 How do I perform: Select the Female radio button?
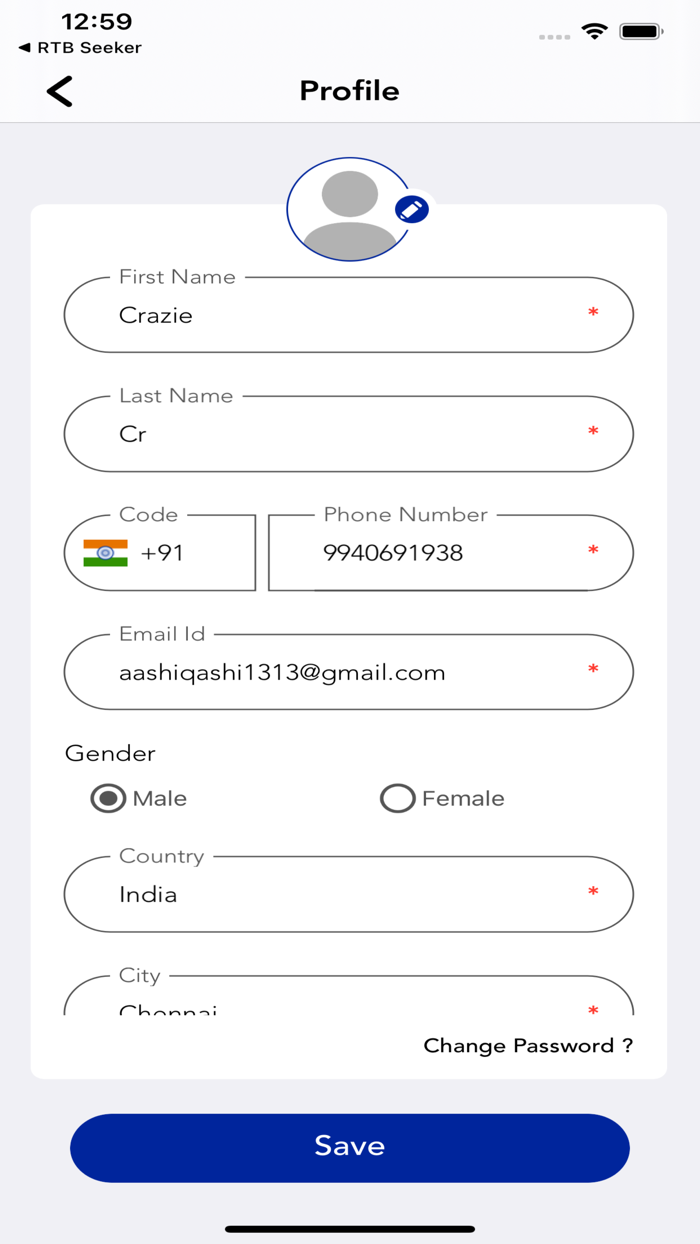pyautogui.click(x=397, y=798)
